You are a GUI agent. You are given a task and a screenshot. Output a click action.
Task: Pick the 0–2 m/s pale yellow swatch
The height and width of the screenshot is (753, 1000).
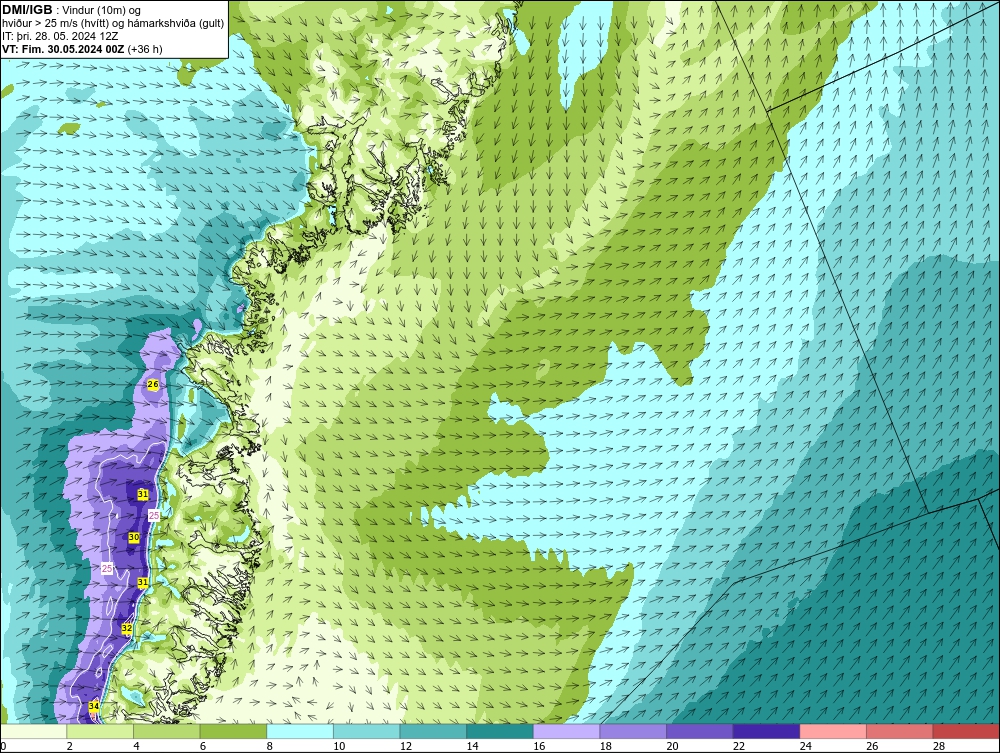pos(33,731)
